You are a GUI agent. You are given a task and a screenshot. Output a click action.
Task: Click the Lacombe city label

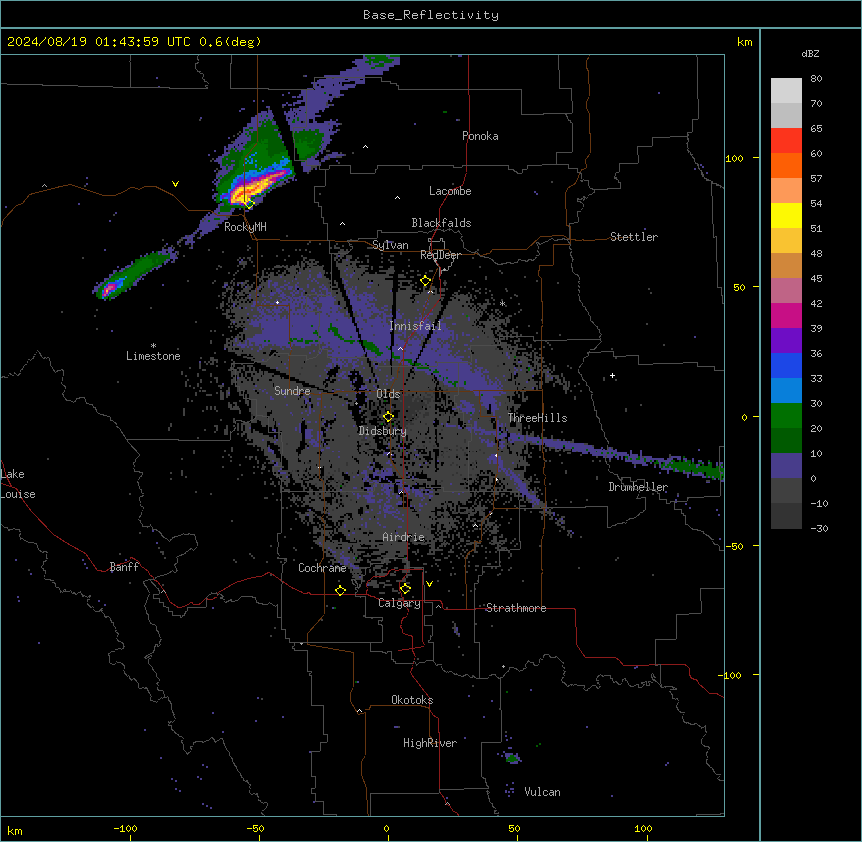tap(450, 191)
